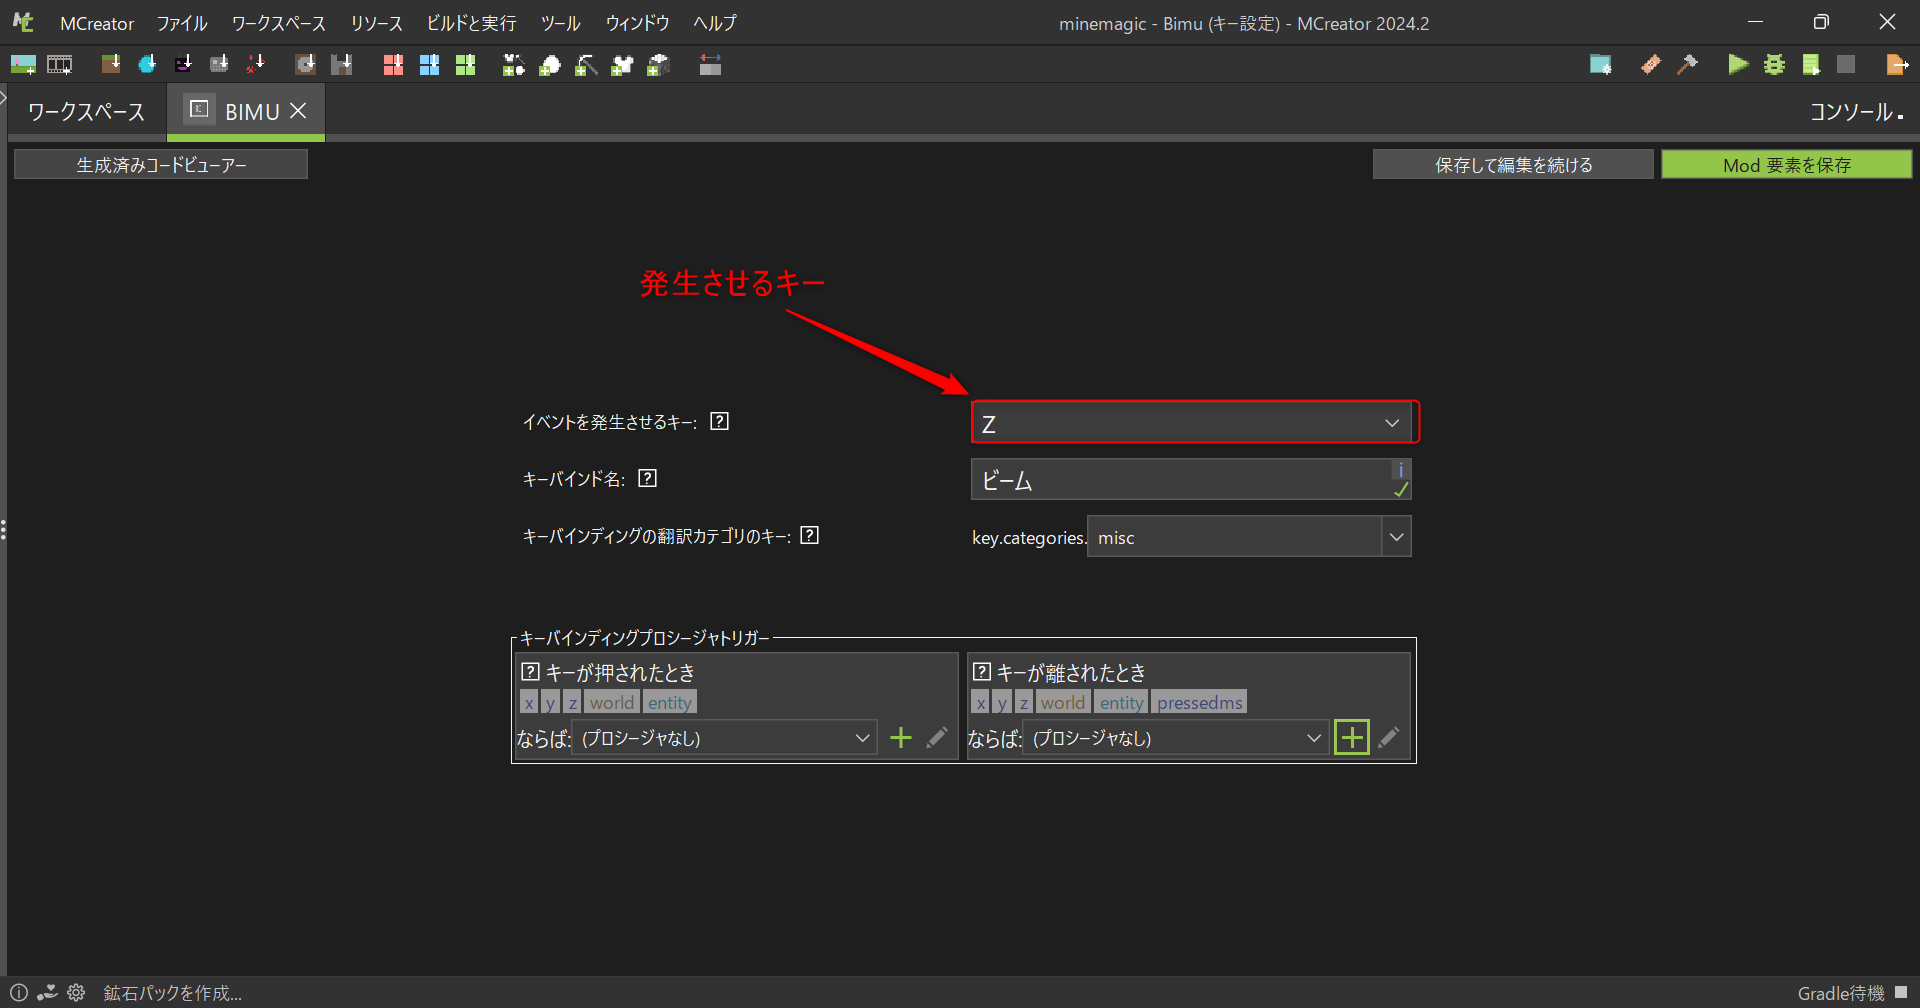Open the ツール menu
This screenshot has width=1920, height=1008.
pos(561,23)
